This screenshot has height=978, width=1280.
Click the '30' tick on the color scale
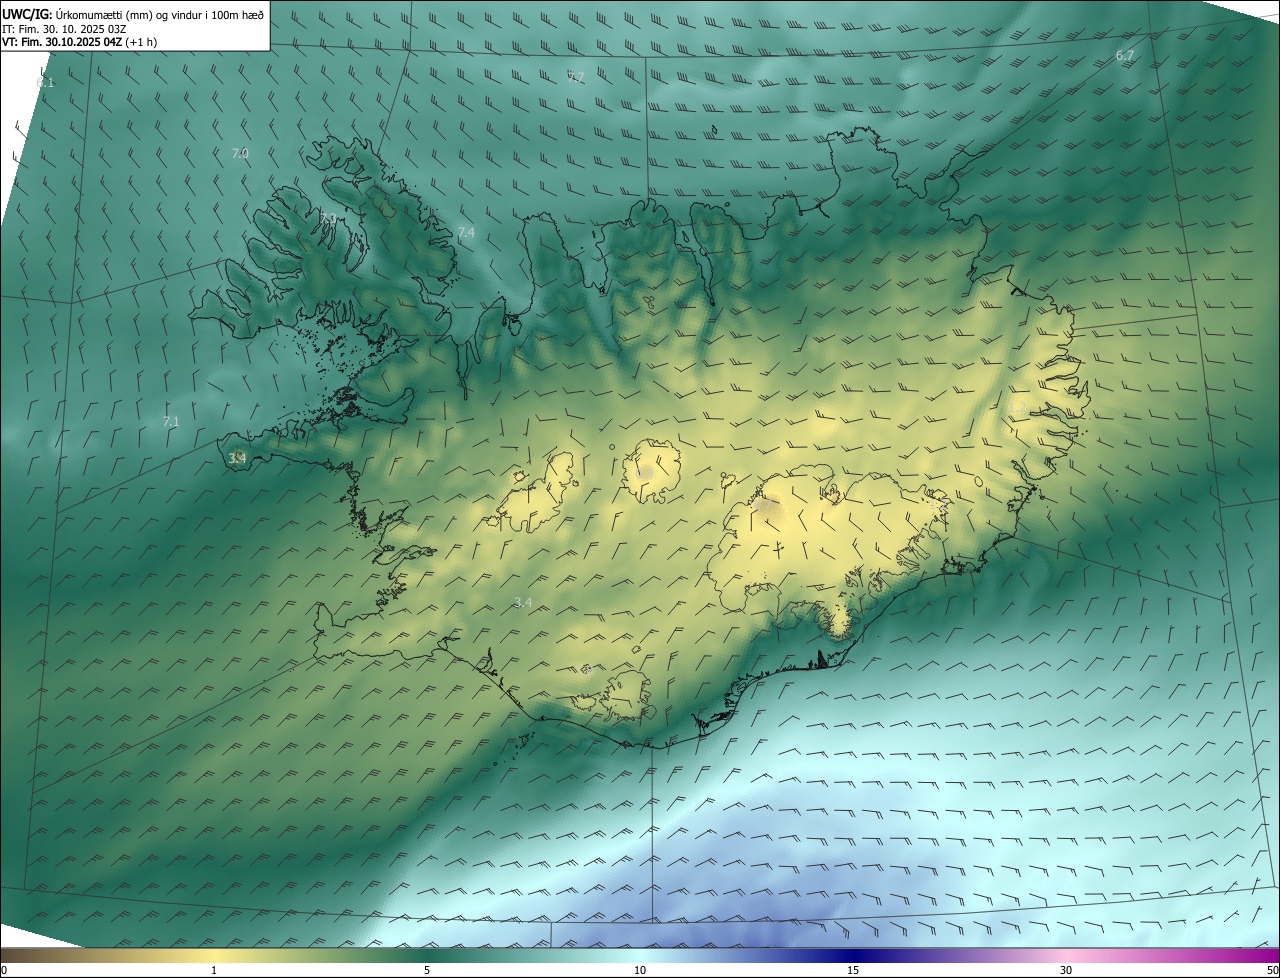[x=1066, y=970]
